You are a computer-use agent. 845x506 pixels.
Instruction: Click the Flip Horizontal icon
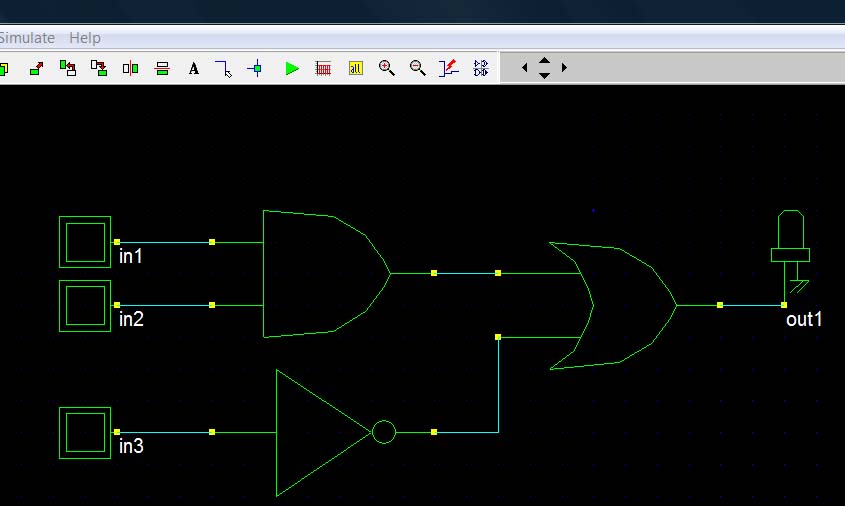point(130,68)
